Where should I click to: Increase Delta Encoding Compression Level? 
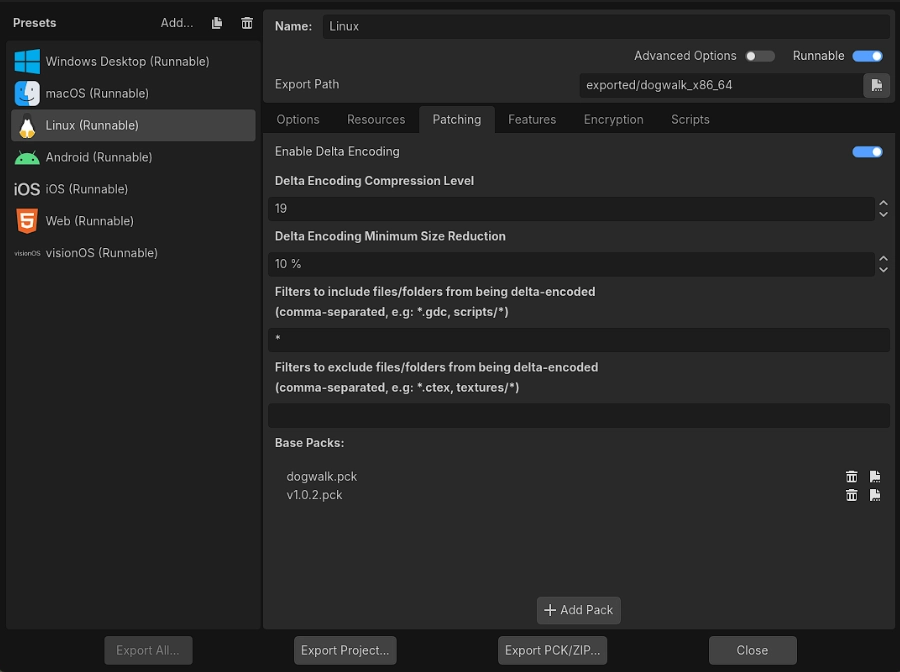[883, 204]
